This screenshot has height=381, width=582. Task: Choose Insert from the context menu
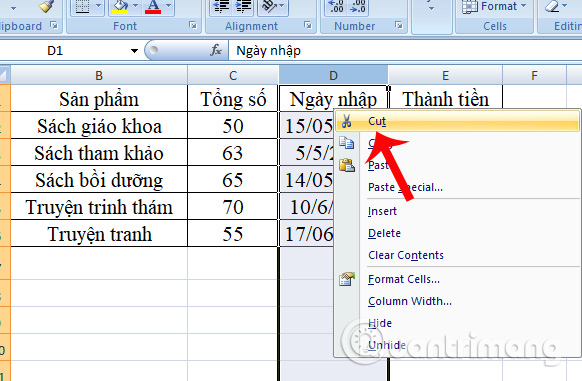[457, 211]
